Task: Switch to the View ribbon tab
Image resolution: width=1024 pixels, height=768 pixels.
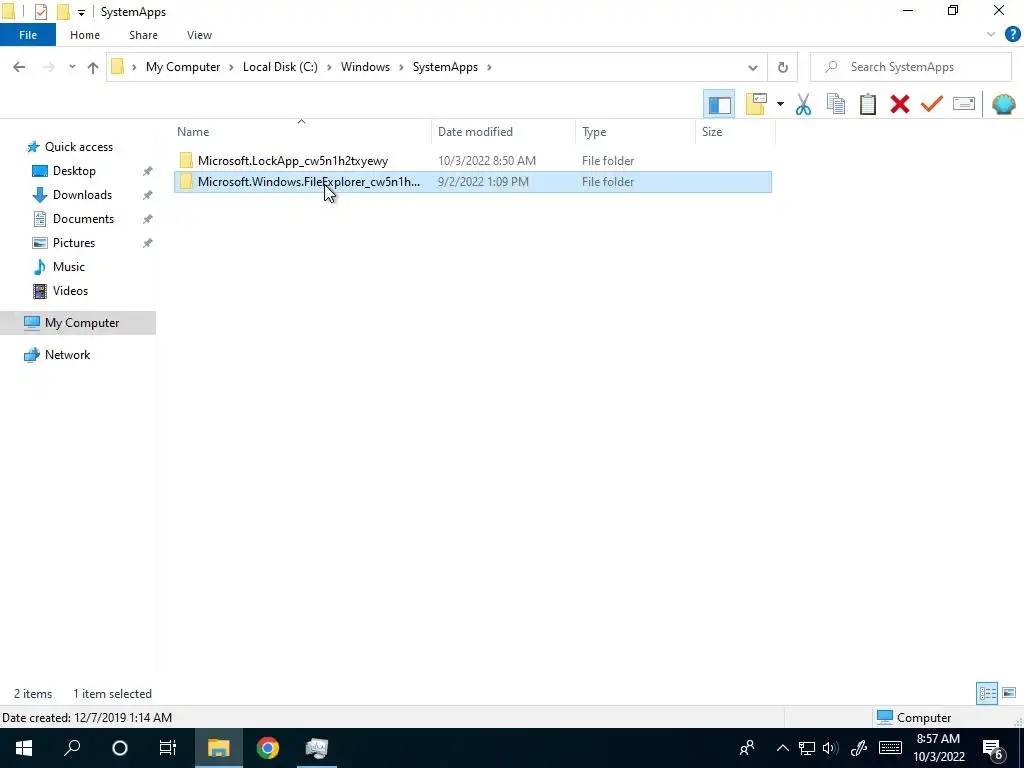Action: (199, 35)
